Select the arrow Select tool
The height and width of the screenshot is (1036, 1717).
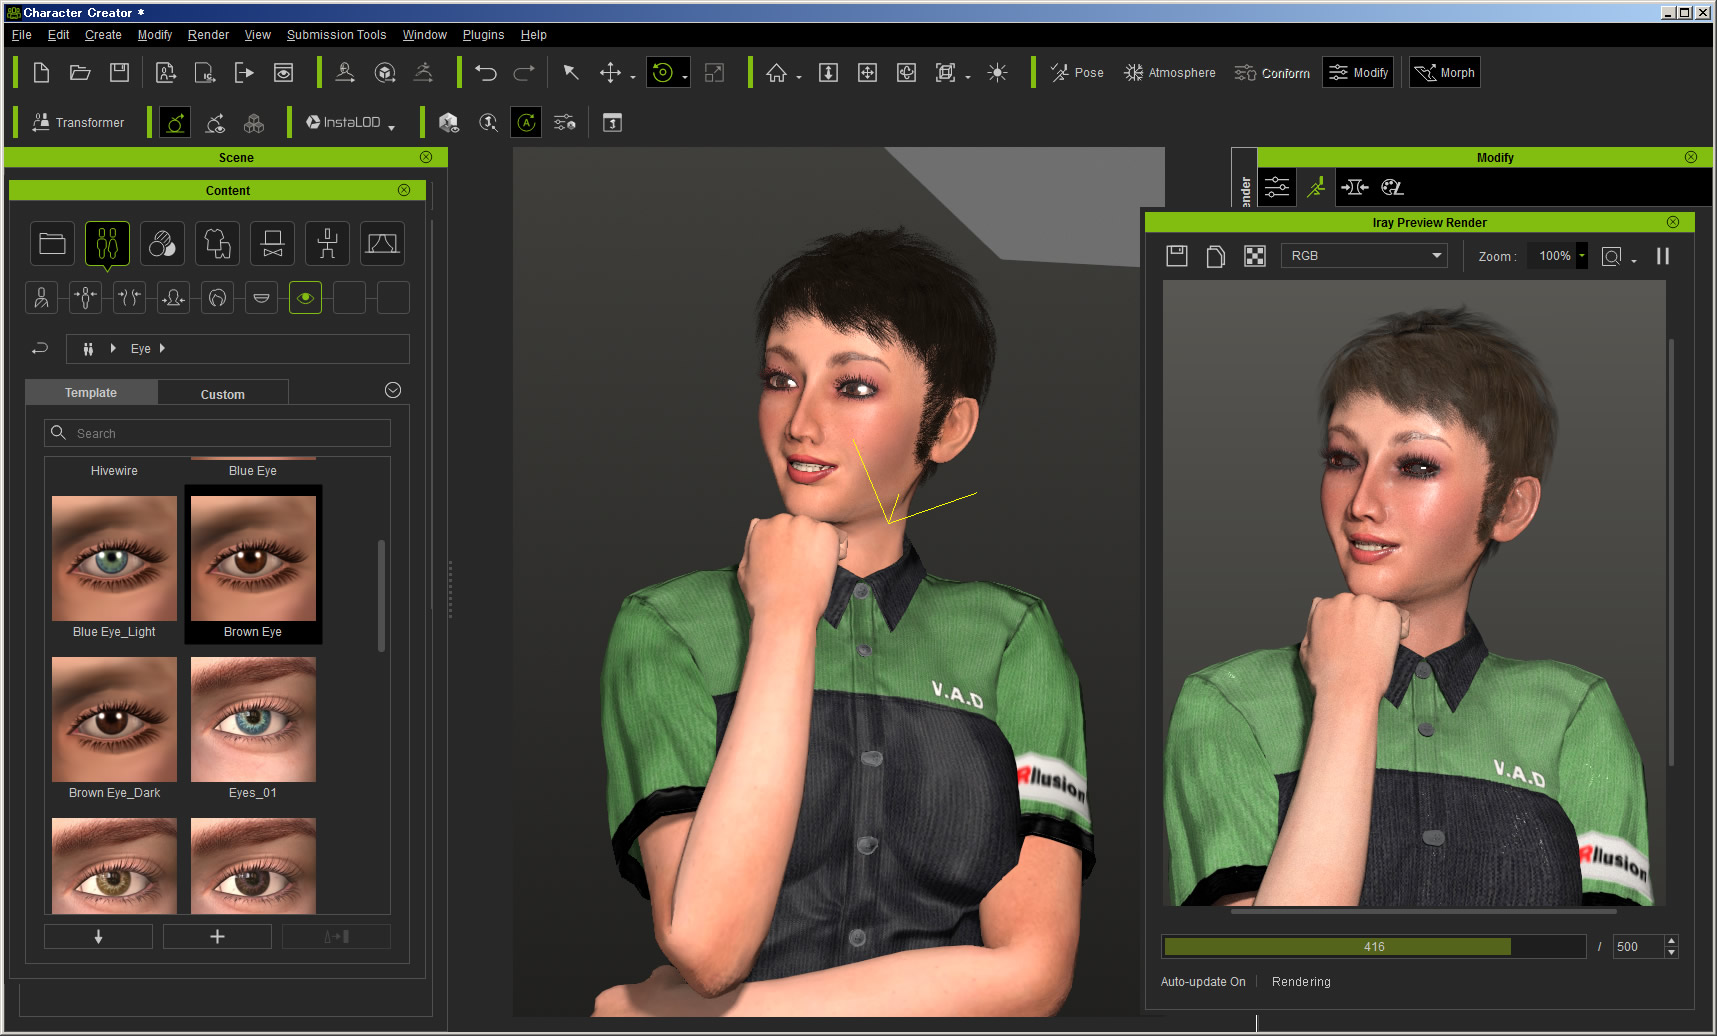pyautogui.click(x=571, y=73)
